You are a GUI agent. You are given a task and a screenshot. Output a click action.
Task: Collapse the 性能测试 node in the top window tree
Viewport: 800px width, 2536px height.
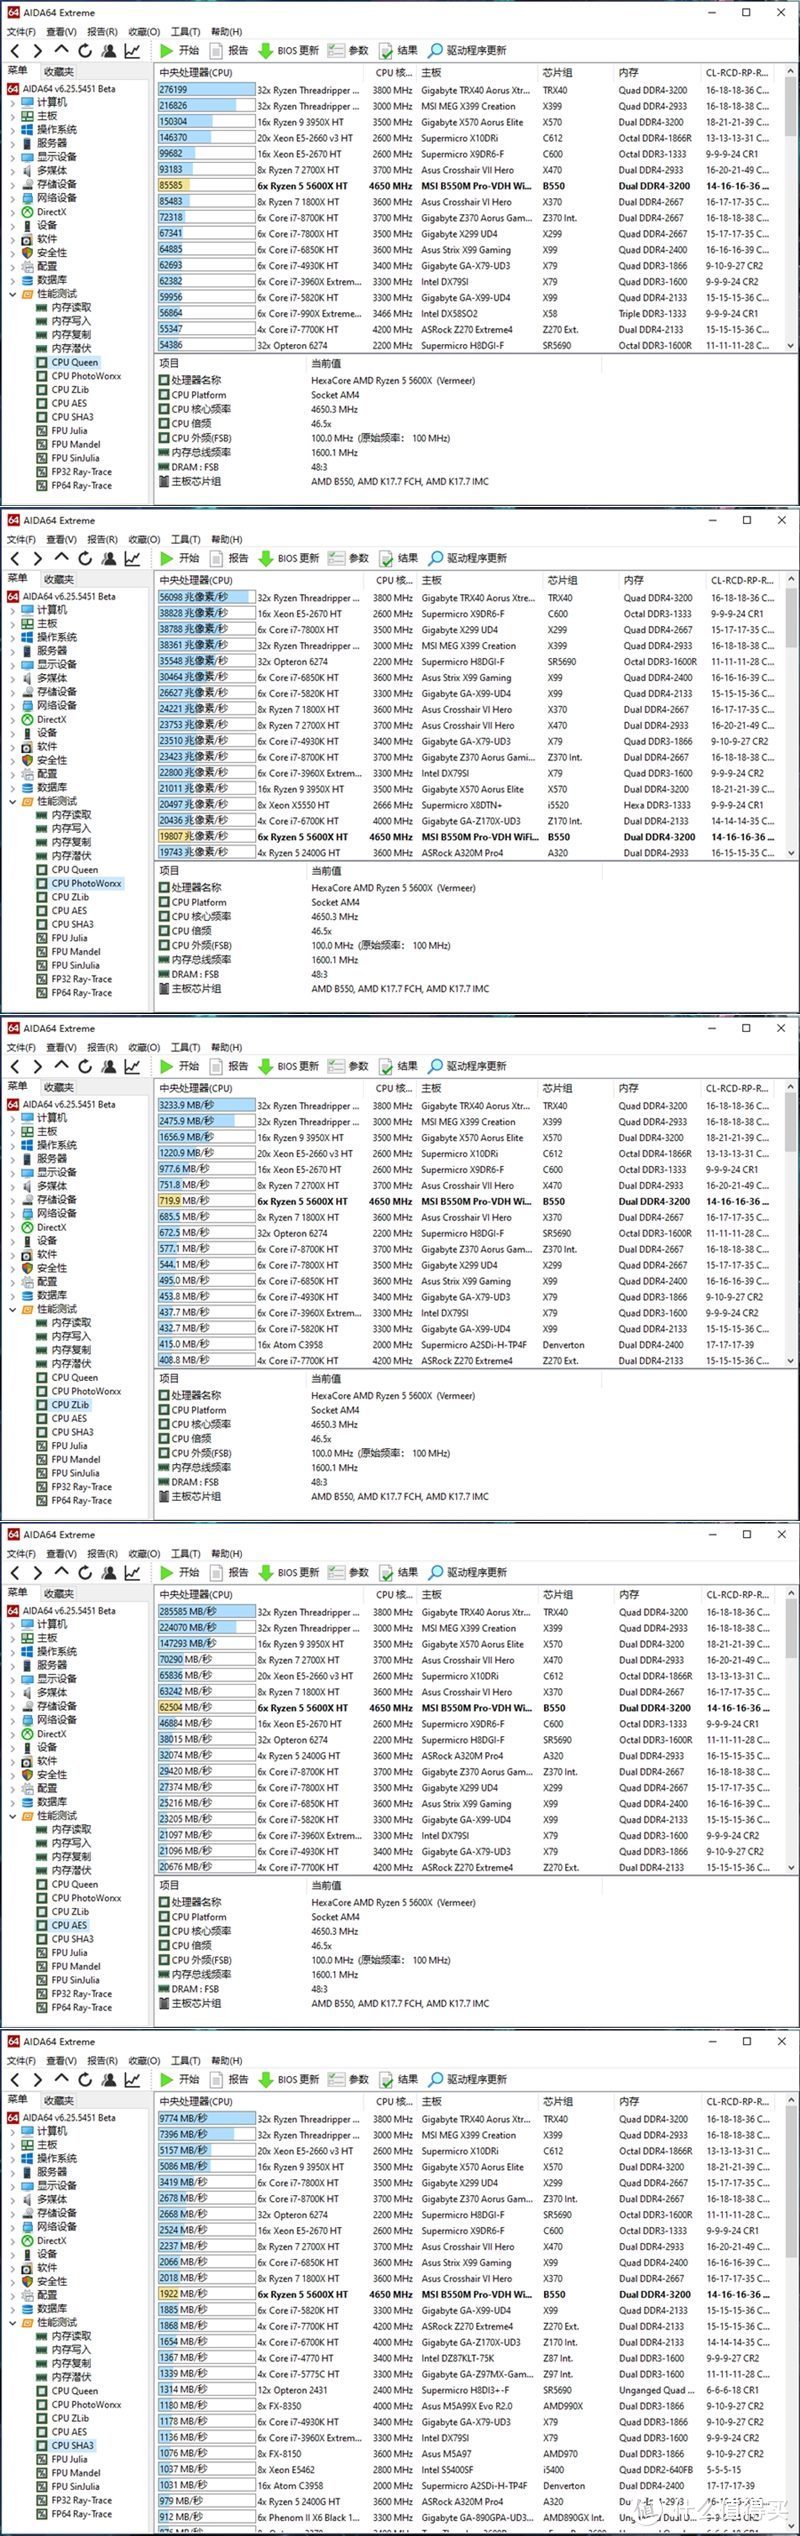tap(13, 294)
